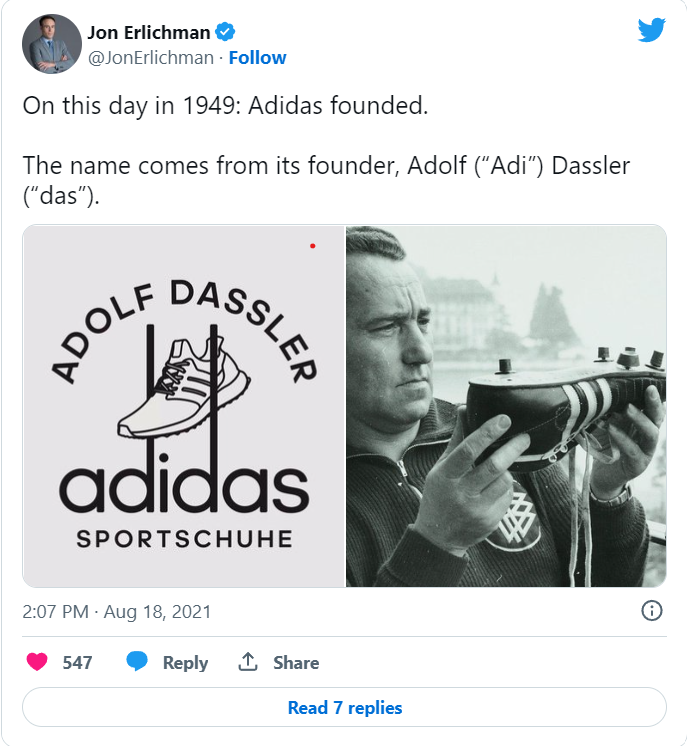Screen dimensions: 687x746
Task: Click the Jon Erlichman display name
Action: 149,33
